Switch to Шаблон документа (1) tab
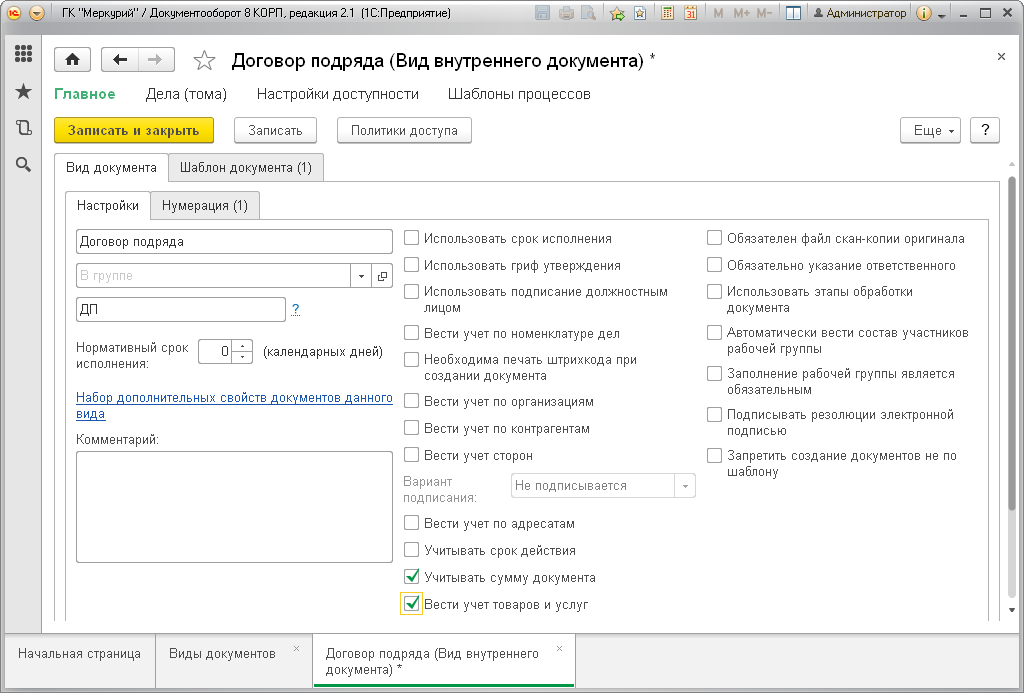Image resolution: width=1024 pixels, height=693 pixels. [246, 167]
